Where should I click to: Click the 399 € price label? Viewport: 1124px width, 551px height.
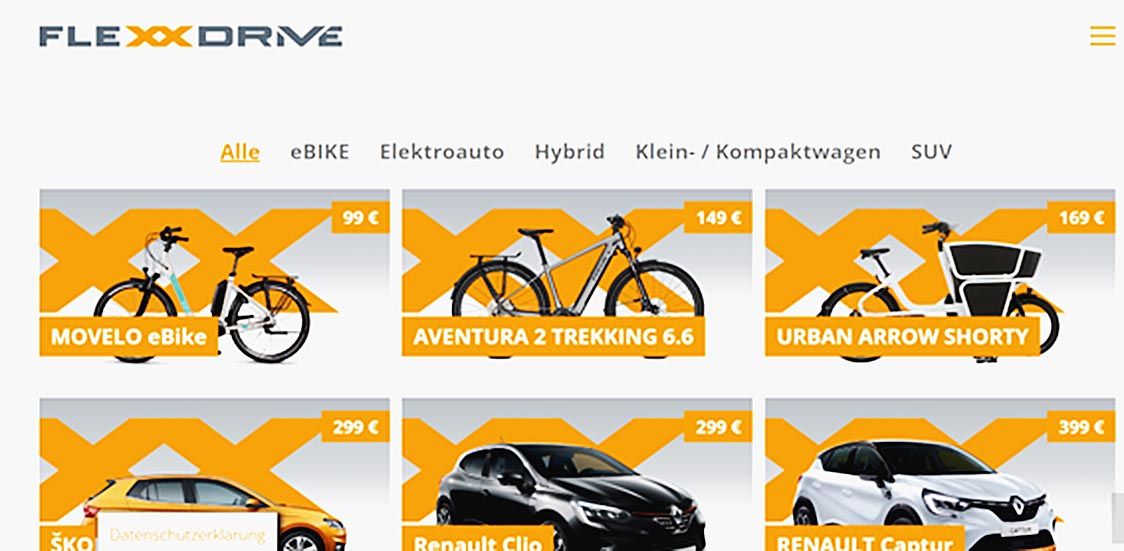1081,427
